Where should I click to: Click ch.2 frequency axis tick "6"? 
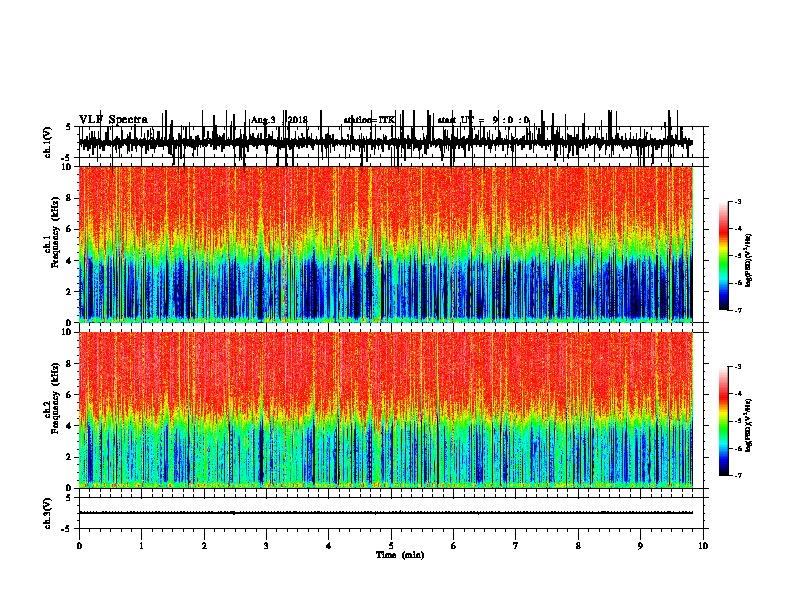point(69,395)
